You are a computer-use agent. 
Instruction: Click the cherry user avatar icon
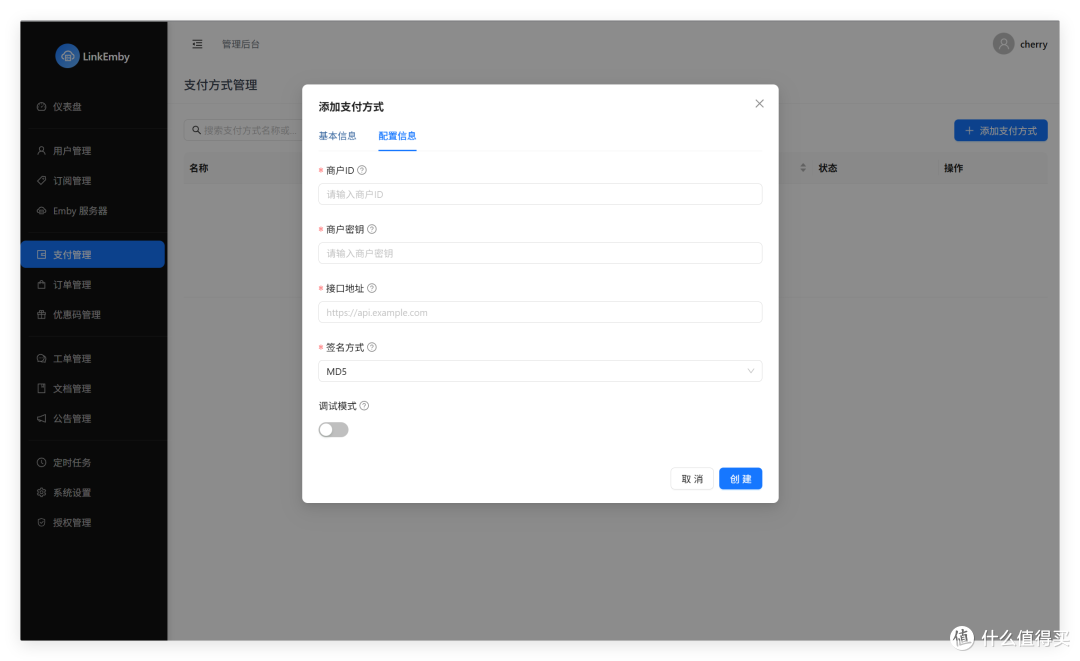coord(1004,44)
